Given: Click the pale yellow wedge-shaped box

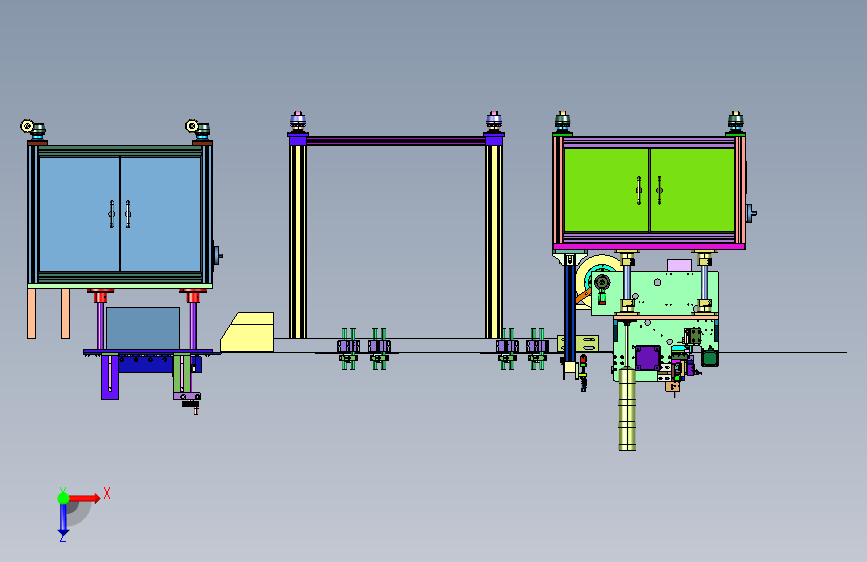Looking at the screenshot, I should [247, 332].
